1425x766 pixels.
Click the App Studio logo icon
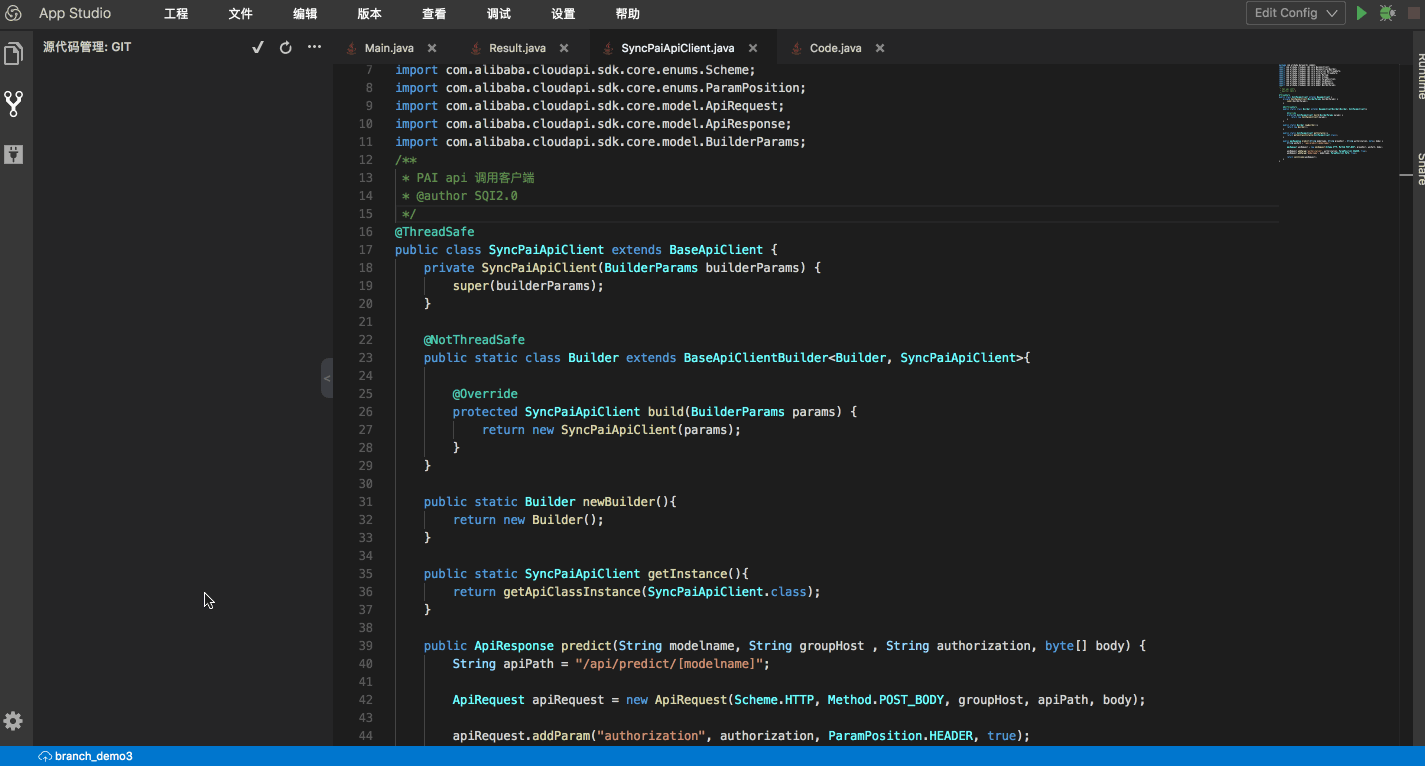pos(14,13)
